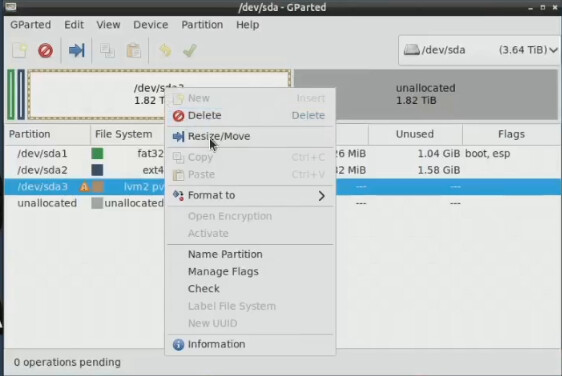Image resolution: width=562 pixels, height=376 pixels.
Task: Click the GParted window icon in title bar
Action: [11, 6]
